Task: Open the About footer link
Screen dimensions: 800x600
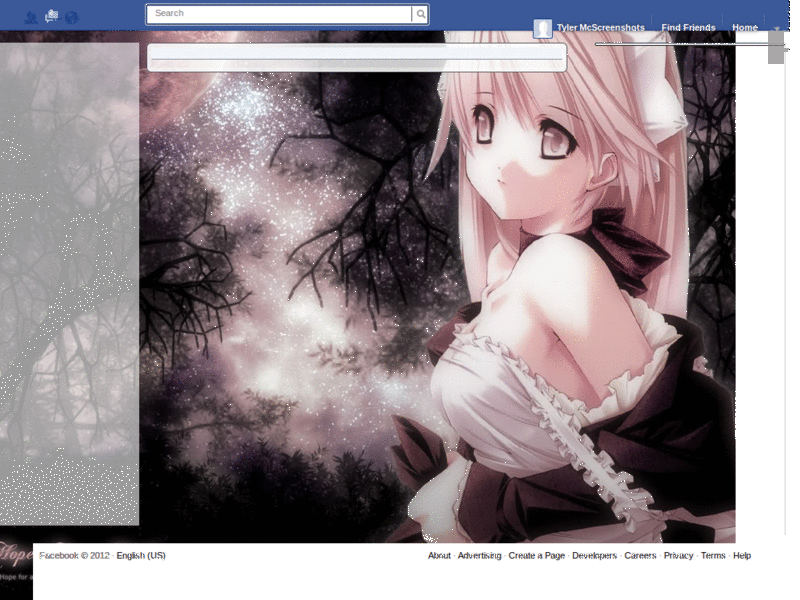Action: [439, 556]
